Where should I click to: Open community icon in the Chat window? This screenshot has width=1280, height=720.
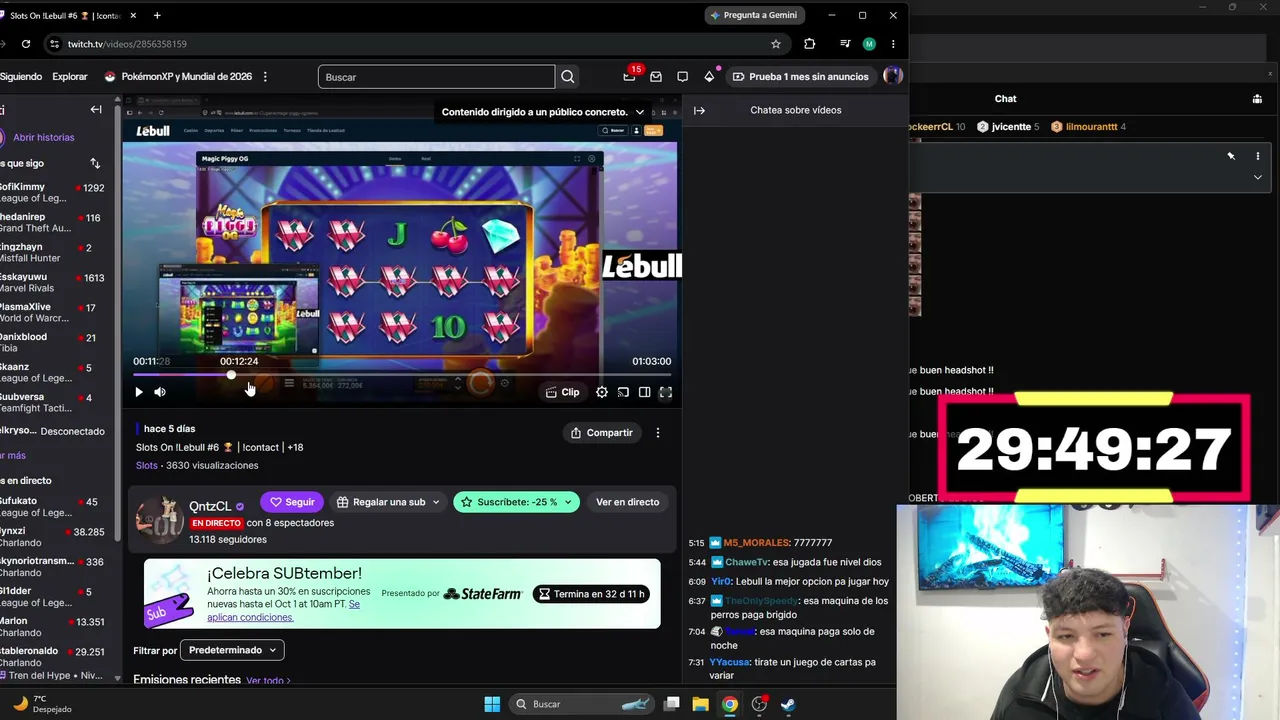tap(1257, 99)
